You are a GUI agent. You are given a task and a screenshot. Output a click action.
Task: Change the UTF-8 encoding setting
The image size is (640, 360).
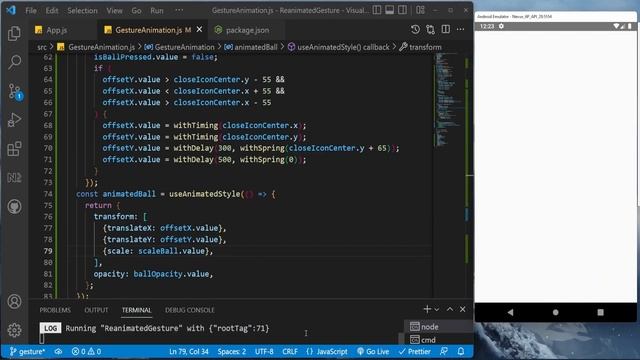tap(264, 351)
